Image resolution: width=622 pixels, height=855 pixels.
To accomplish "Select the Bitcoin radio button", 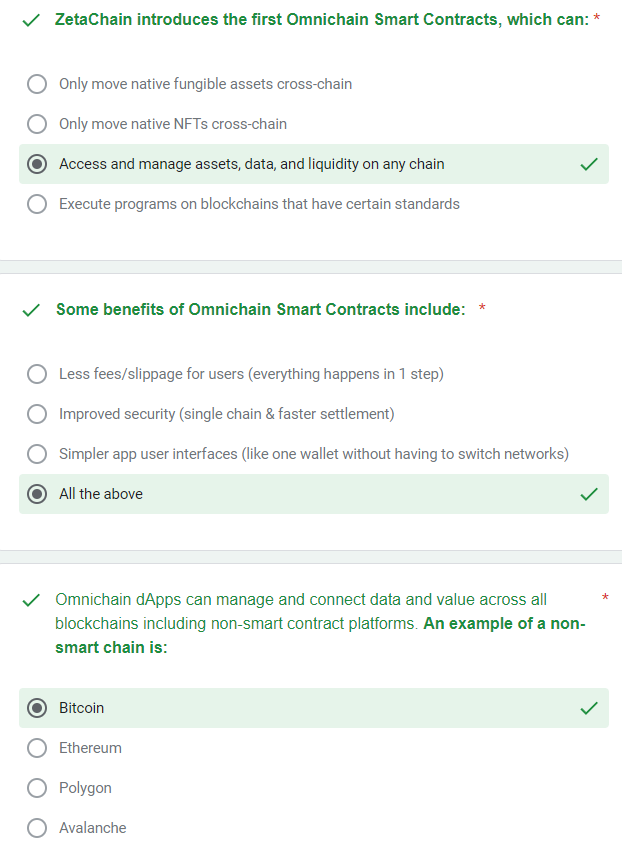I will pos(37,708).
